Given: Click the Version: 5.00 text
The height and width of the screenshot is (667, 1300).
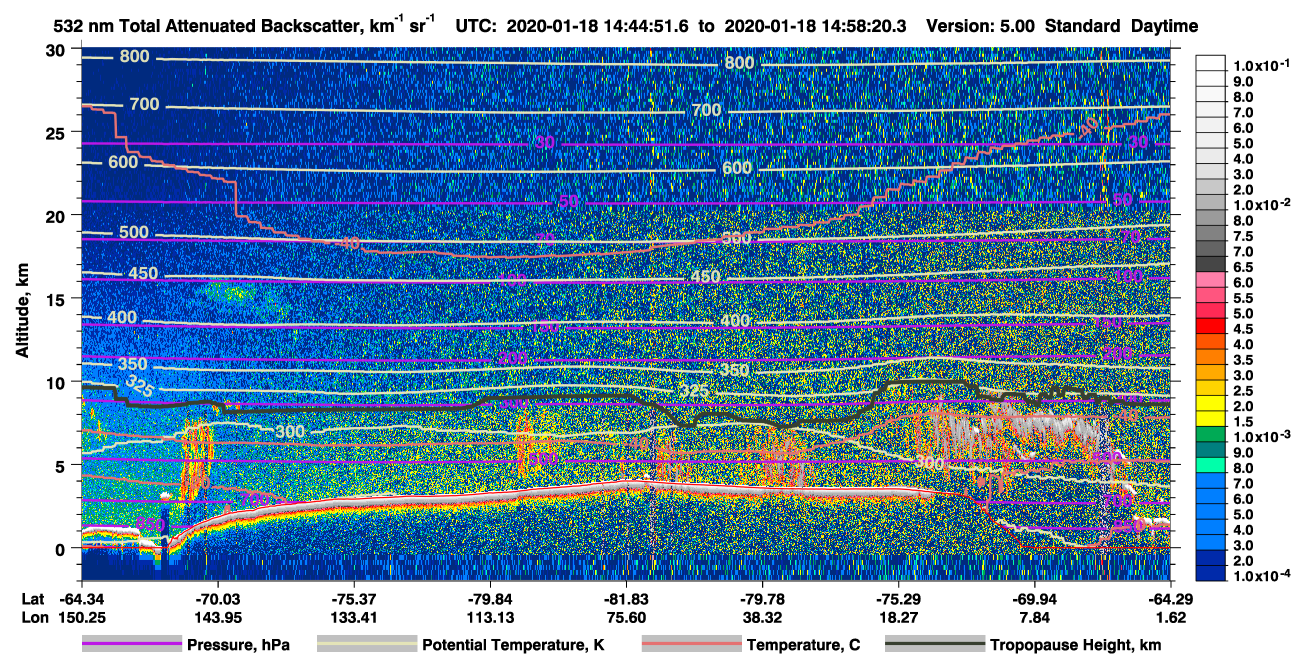Looking at the screenshot, I should coord(980,26).
